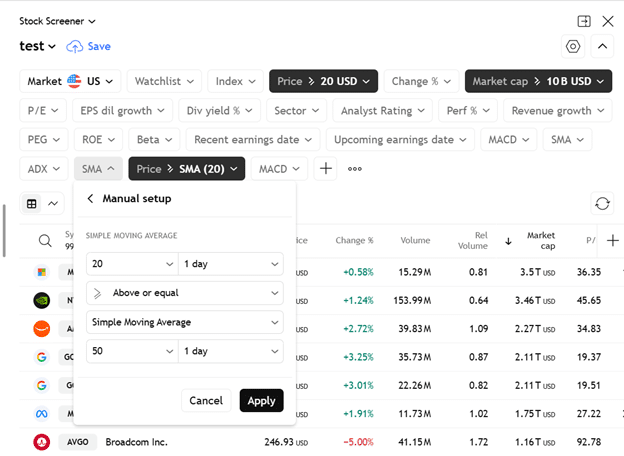Click the add filter plus icon

pos(325,169)
